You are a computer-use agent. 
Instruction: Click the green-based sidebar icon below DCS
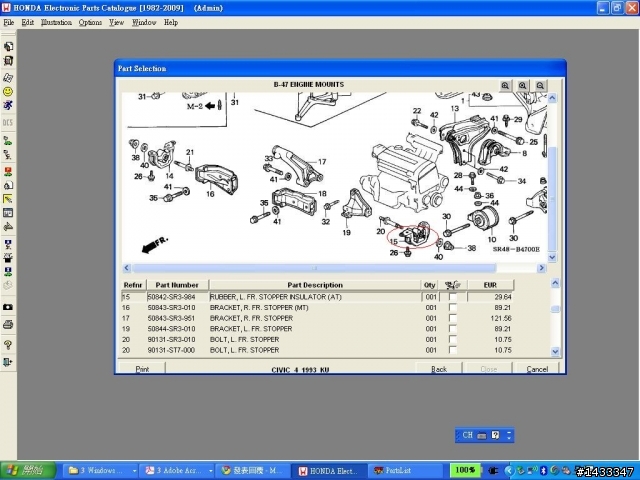coord(8,141)
